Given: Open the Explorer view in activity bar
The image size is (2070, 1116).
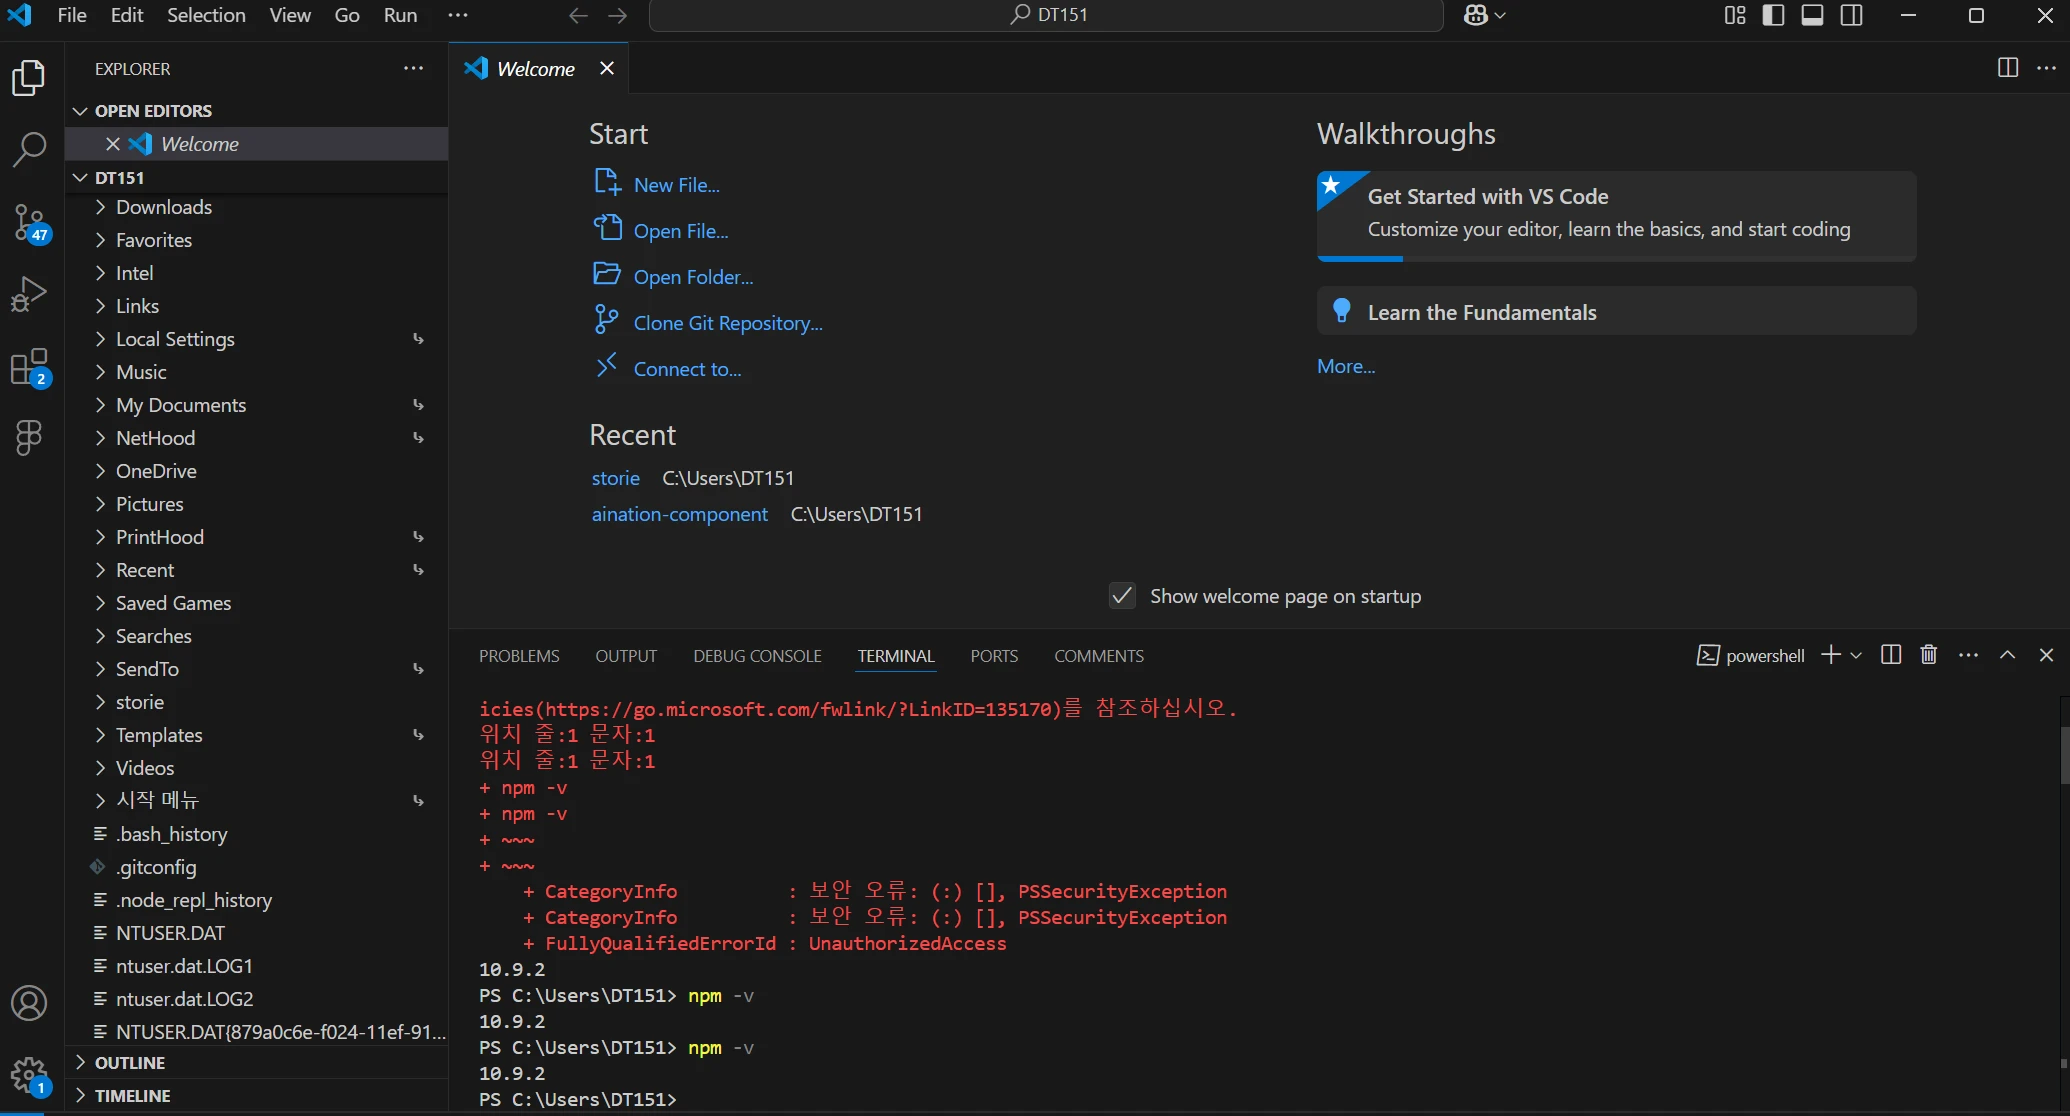Looking at the screenshot, I should (x=29, y=78).
